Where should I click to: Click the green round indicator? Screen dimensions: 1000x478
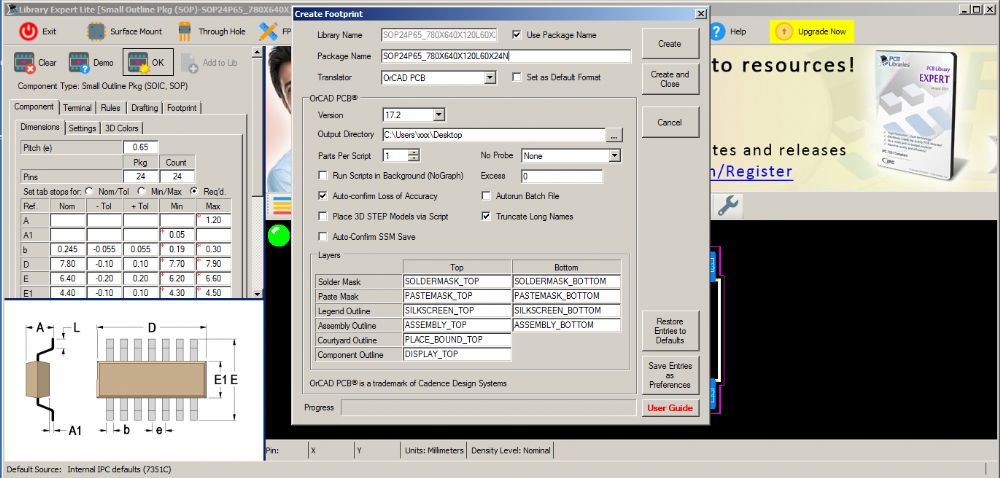tap(279, 235)
